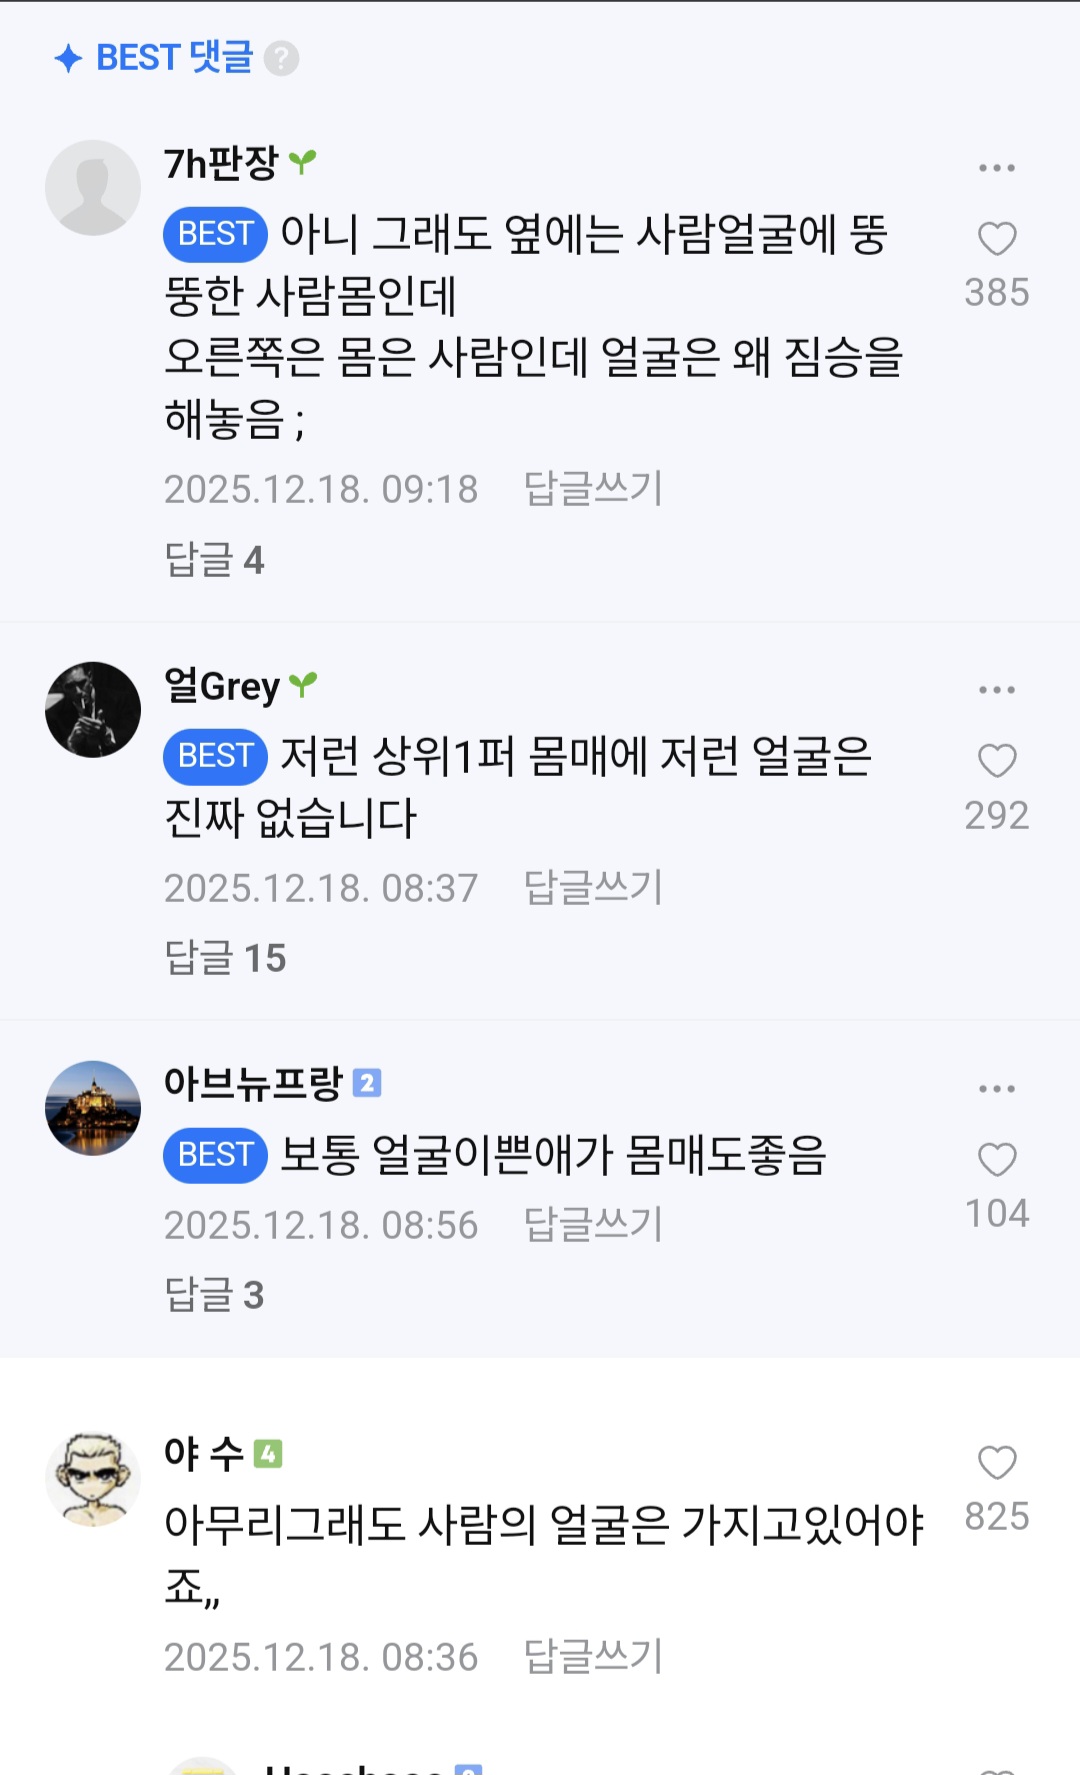Click the green sprout badge next to 7h판장
The height and width of the screenshot is (1775, 1080).
[x=302, y=161]
